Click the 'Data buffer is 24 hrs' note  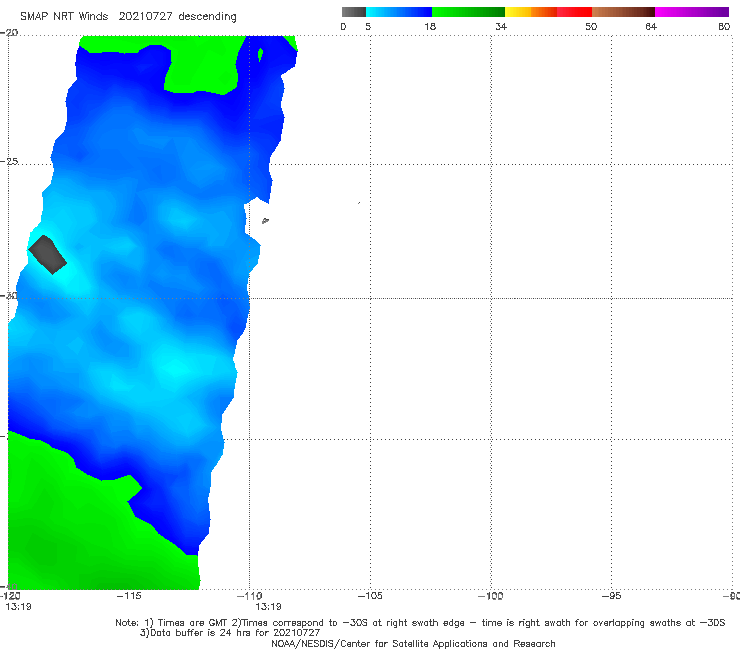click(230, 633)
